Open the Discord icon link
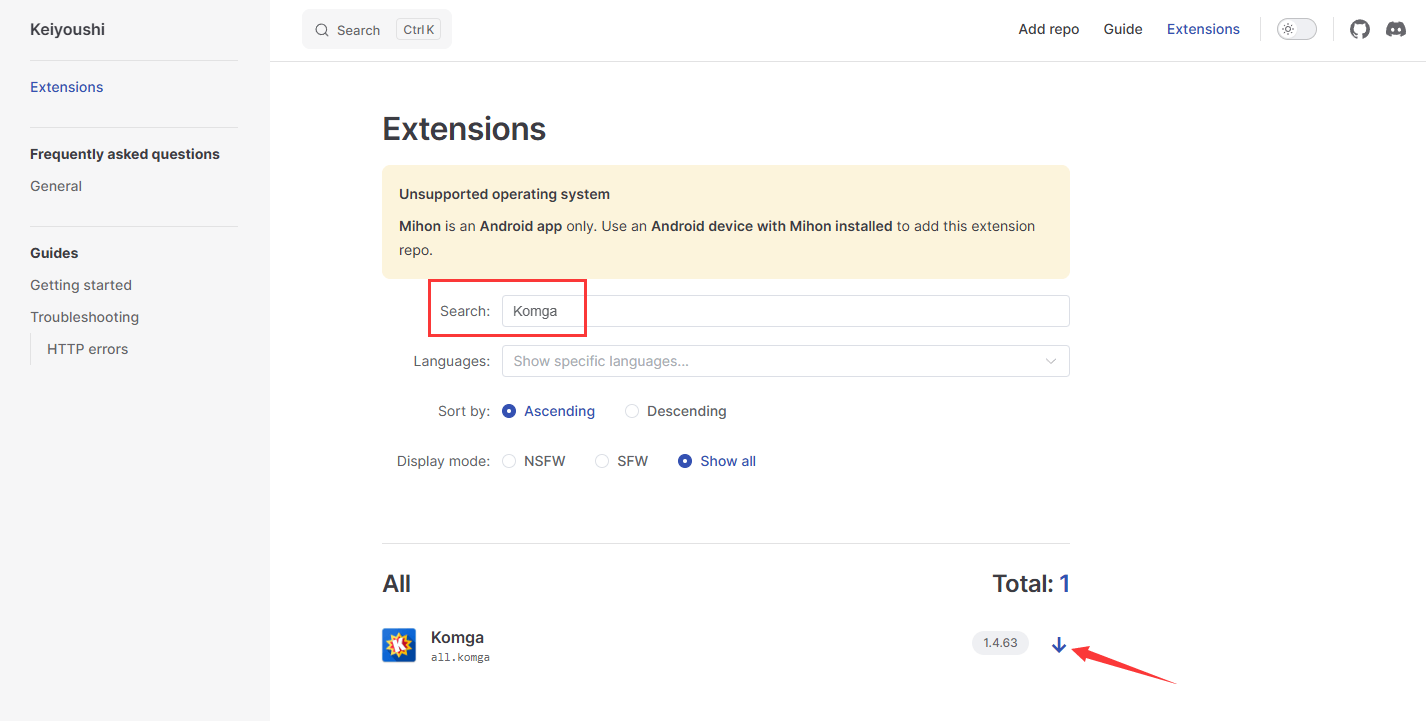This screenshot has width=1426, height=721. click(x=1395, y=30)
